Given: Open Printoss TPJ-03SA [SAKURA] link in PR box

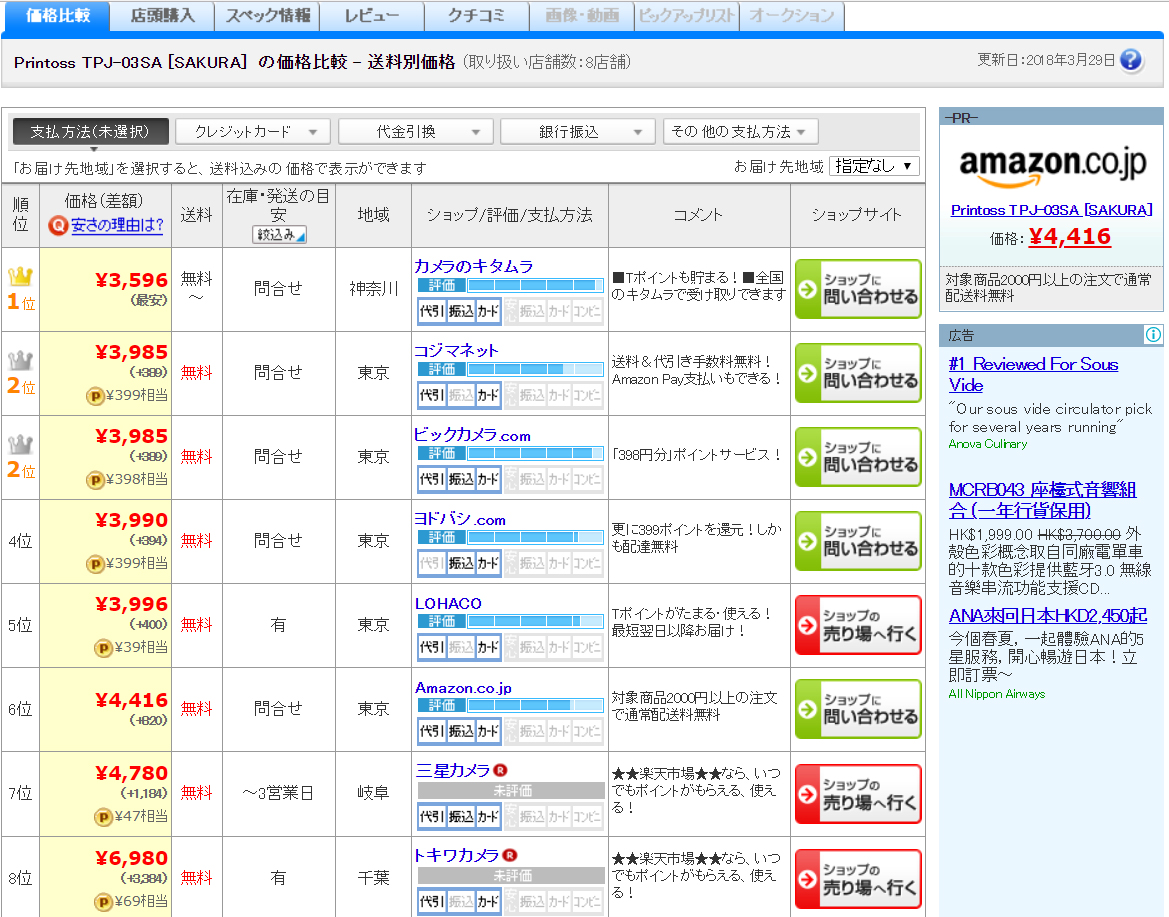Looking at the screenshot, I should [x=1051, y=210].
